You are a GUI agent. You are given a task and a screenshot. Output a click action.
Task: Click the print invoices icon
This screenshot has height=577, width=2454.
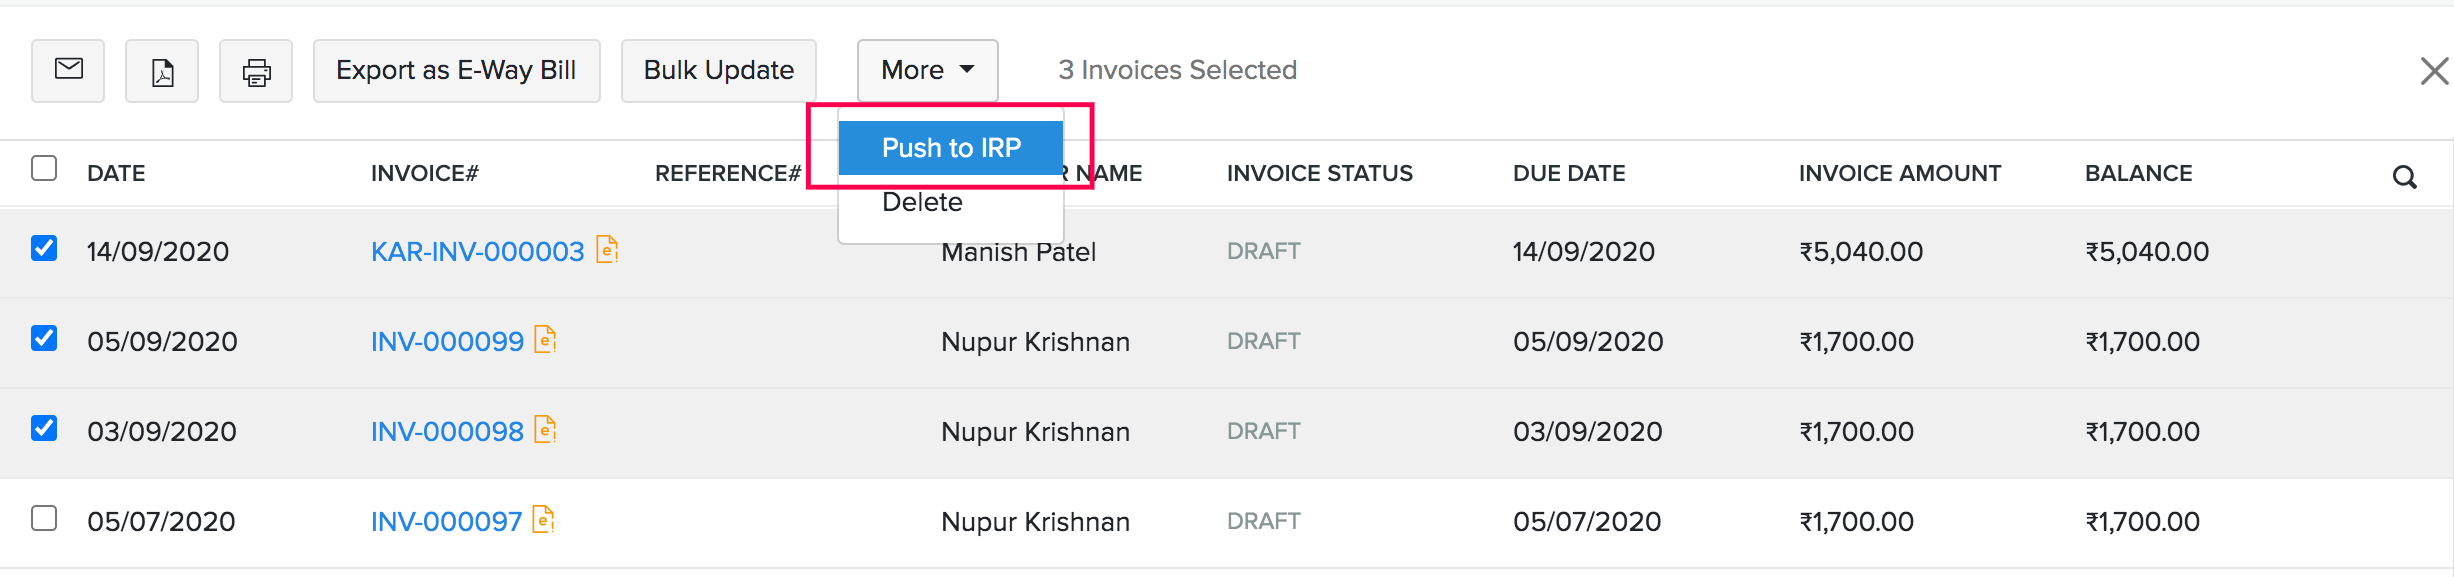[255, 70]
